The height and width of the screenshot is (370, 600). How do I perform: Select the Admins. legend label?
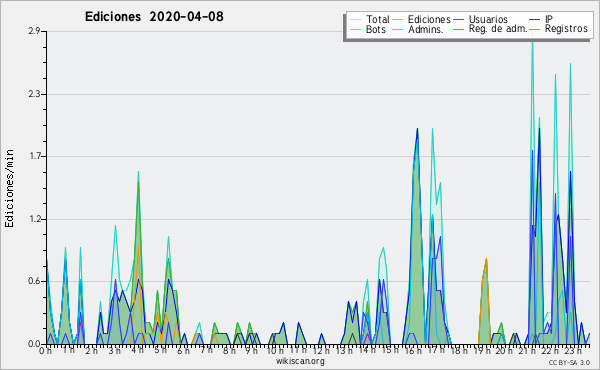tap(426, 29)
